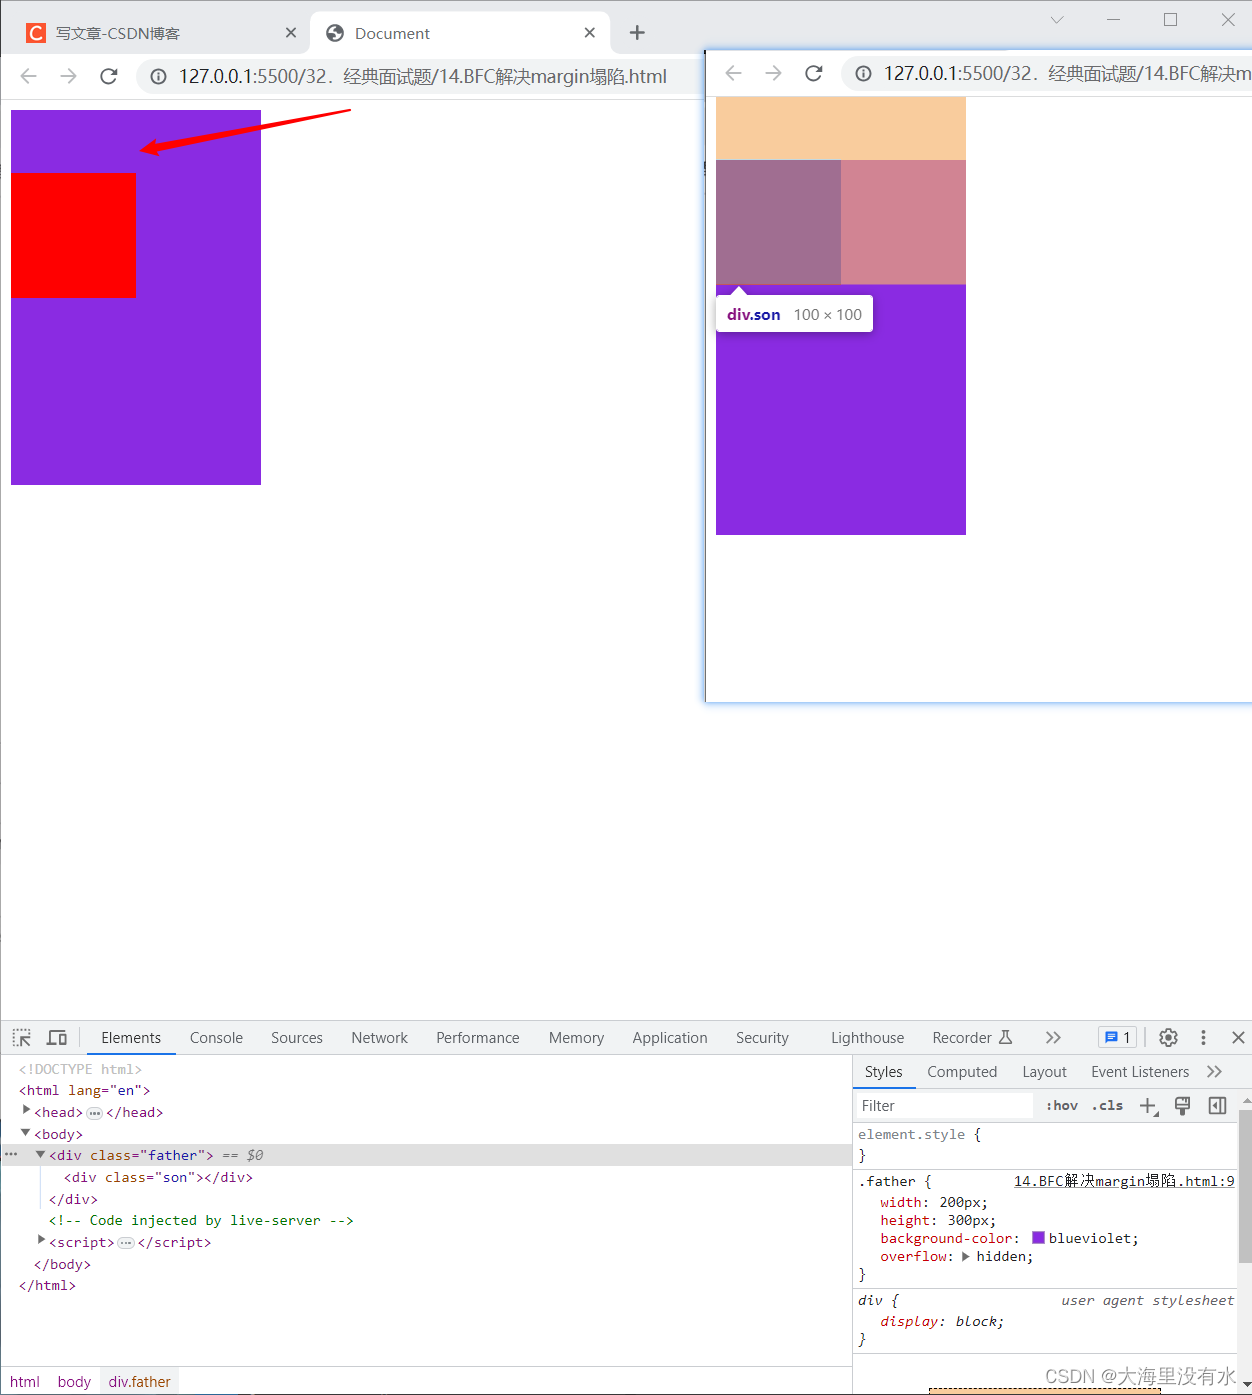The image size is (1252, 1395).
Task: Collapse the body element node
Action: click(x=26, y=1133)
